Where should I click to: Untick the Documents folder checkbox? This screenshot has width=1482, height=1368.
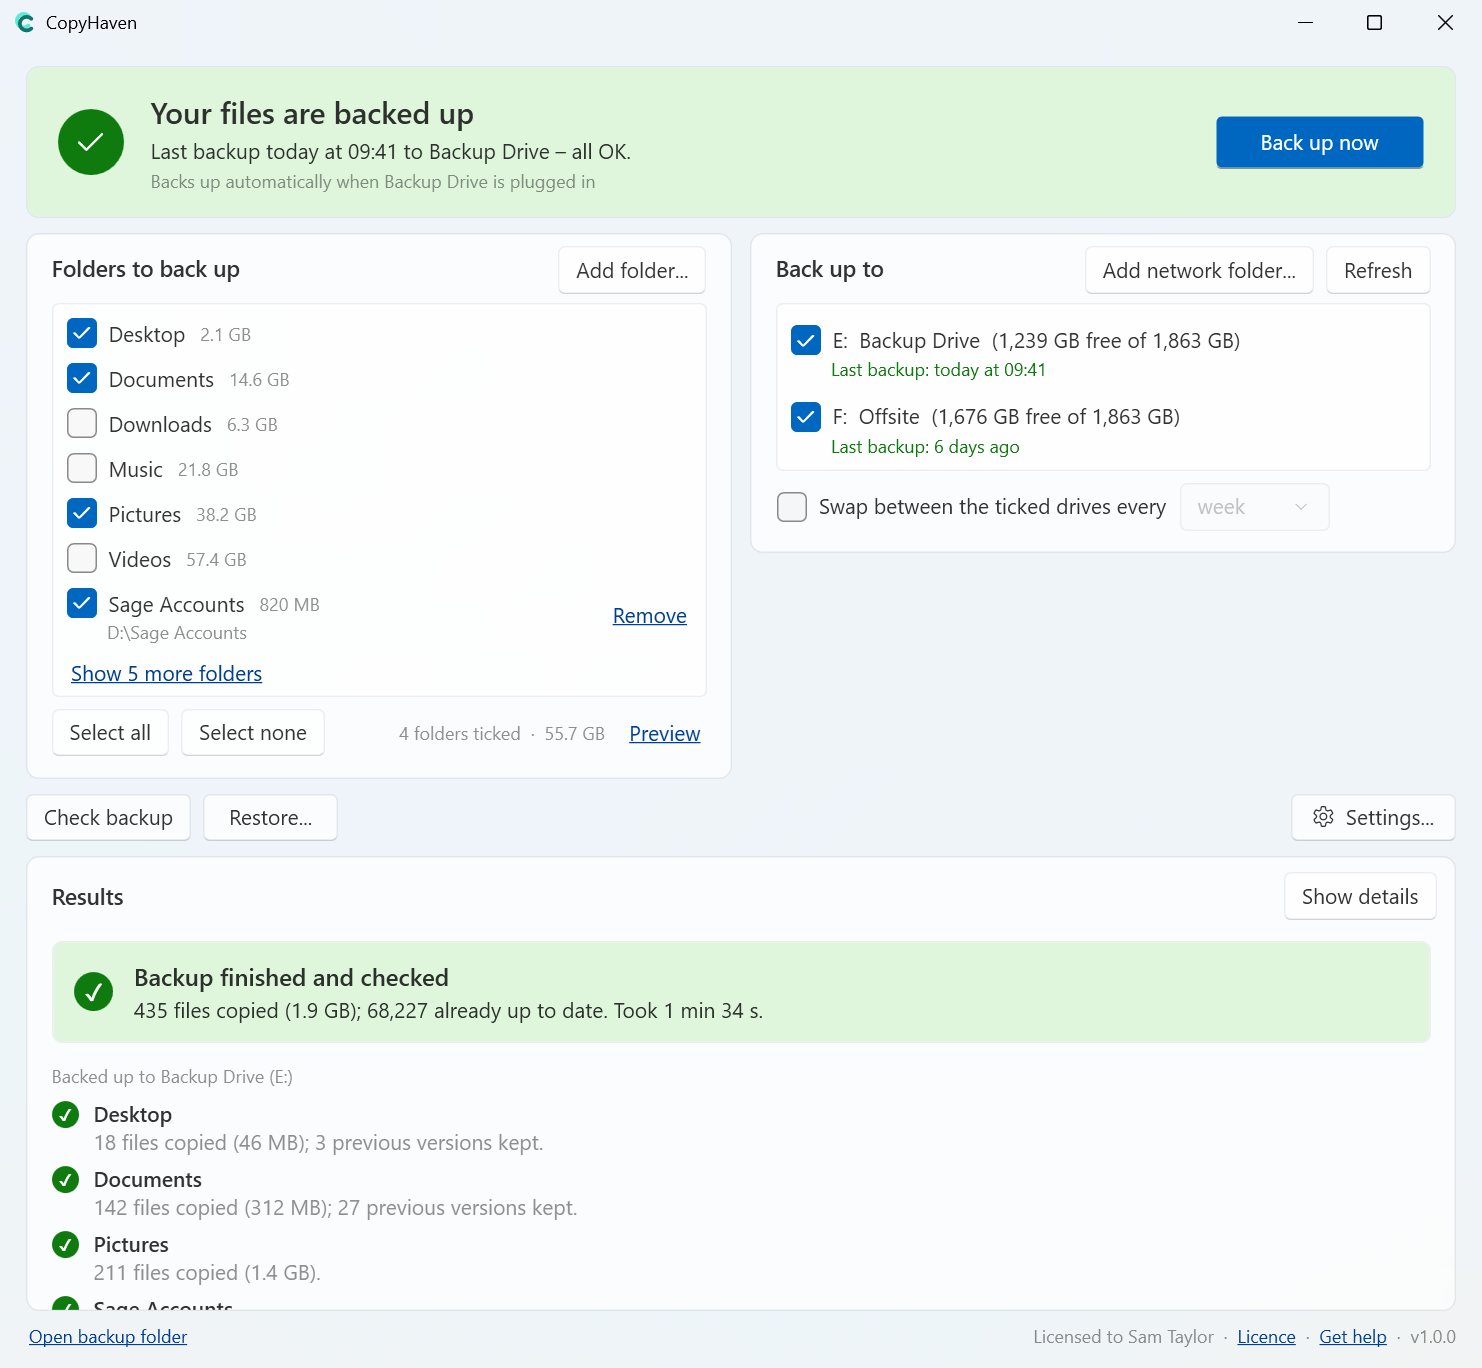click(82, 378)
